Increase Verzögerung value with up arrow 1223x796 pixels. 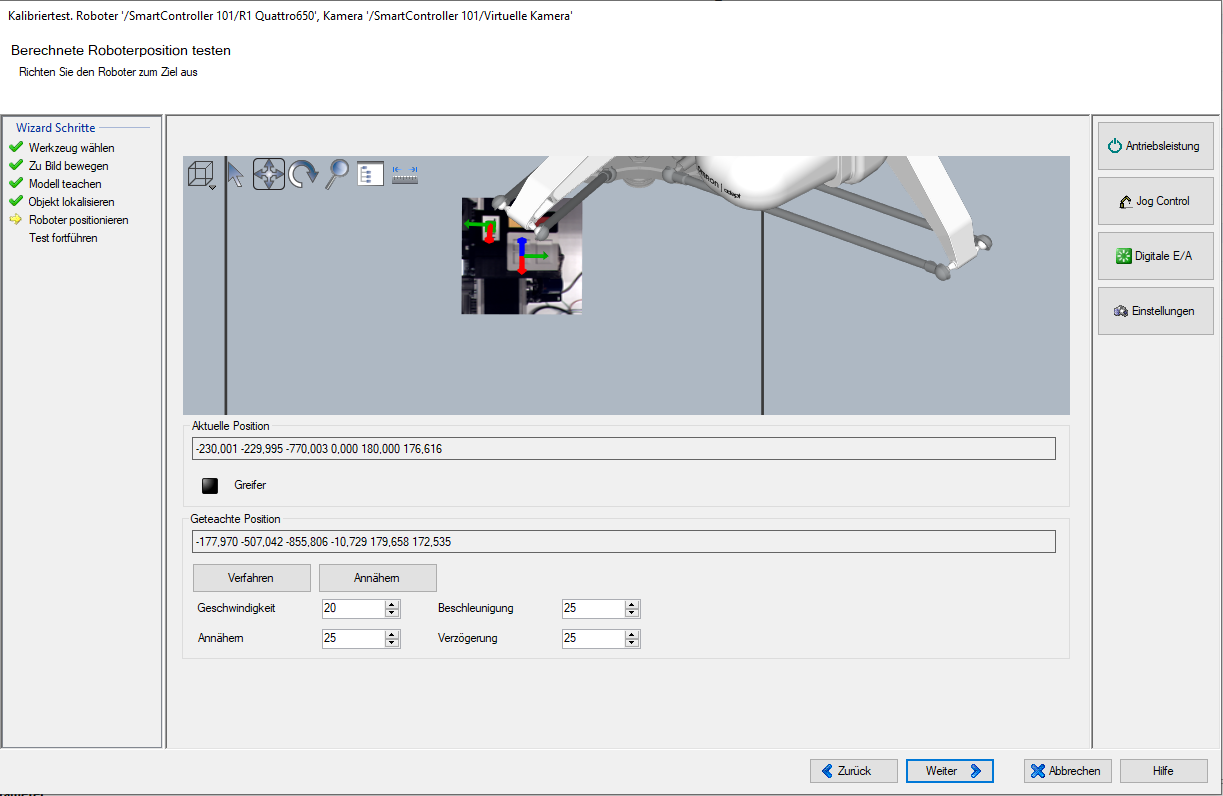point(632,634)
